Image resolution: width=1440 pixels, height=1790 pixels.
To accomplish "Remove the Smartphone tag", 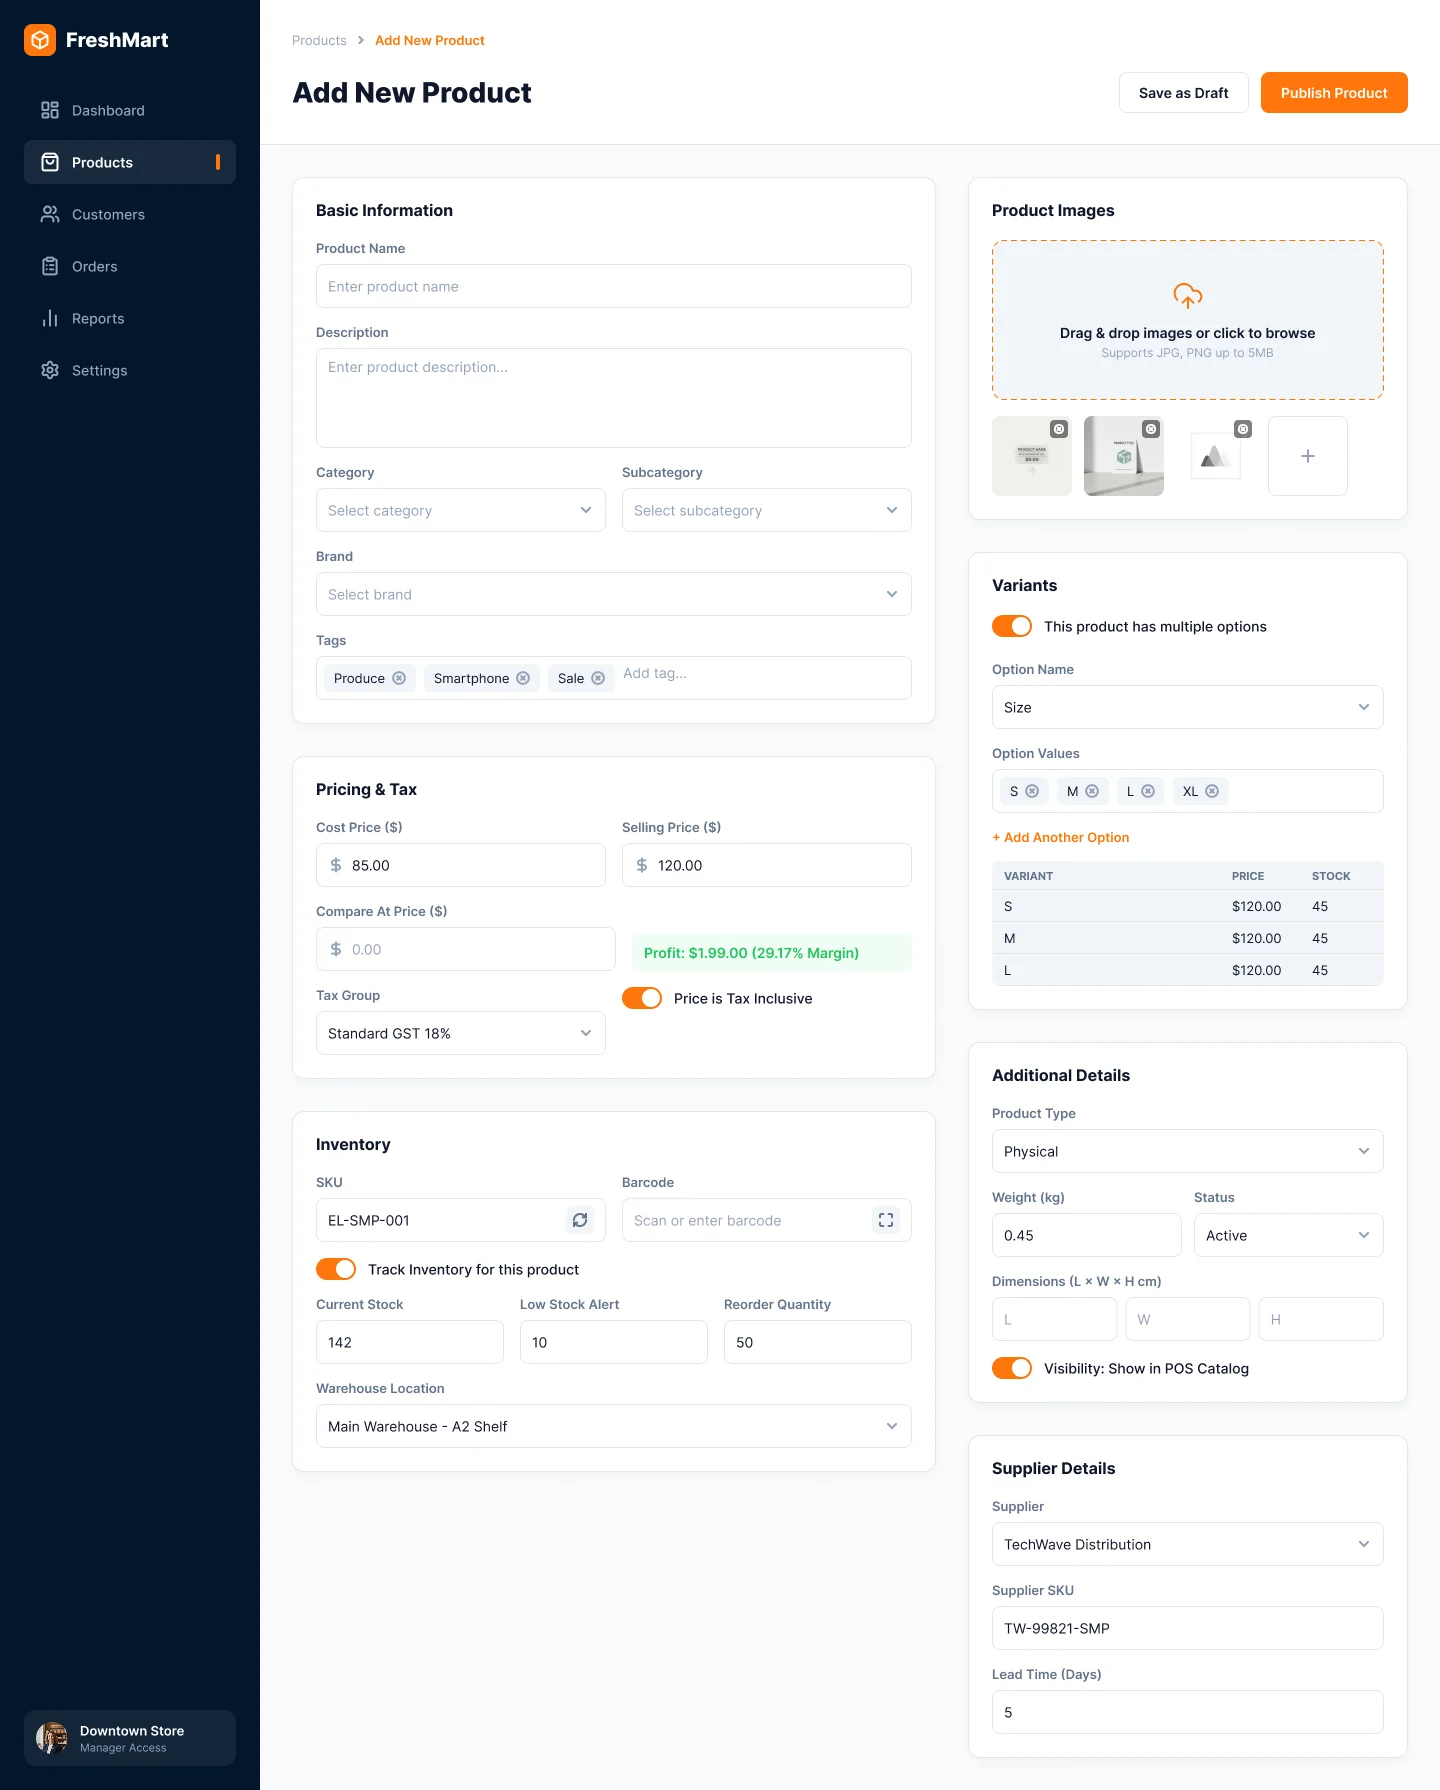I will point(523,678).
